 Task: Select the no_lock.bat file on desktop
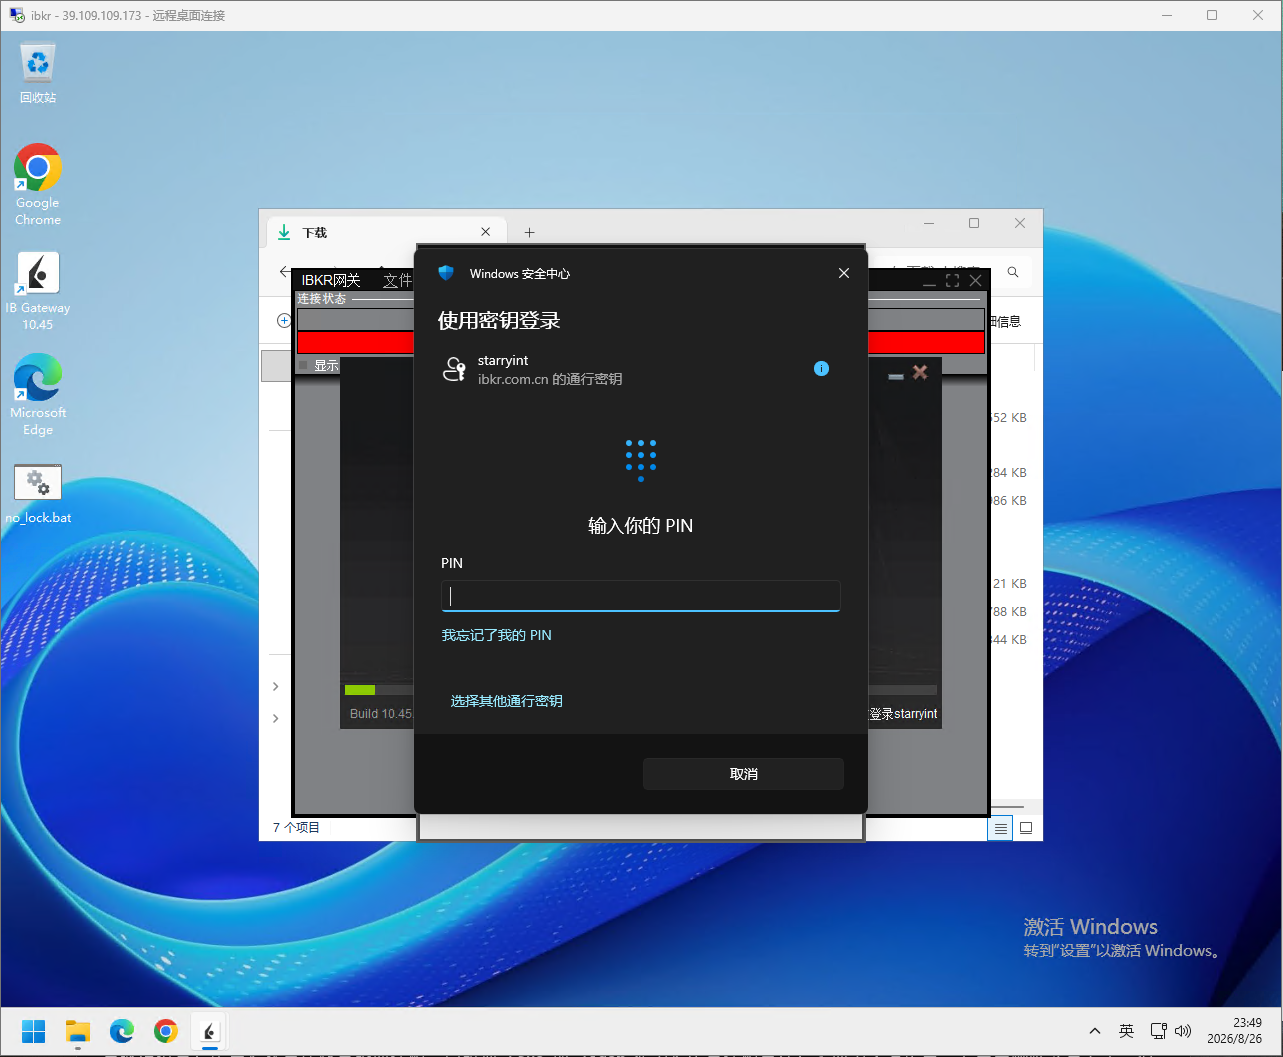38,494
